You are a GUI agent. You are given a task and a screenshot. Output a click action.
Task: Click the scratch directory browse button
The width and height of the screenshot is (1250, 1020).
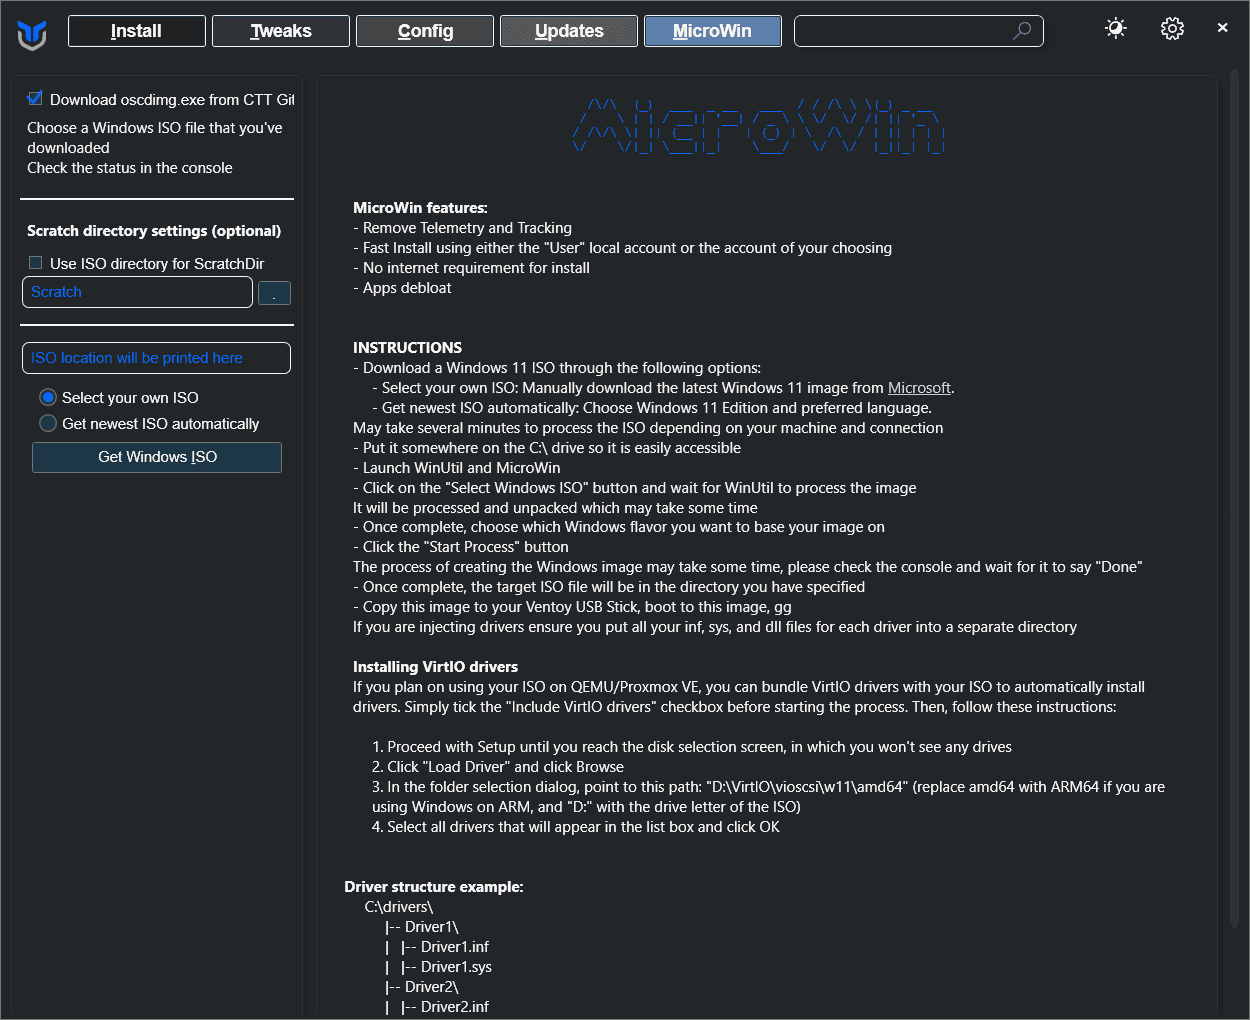274,293
